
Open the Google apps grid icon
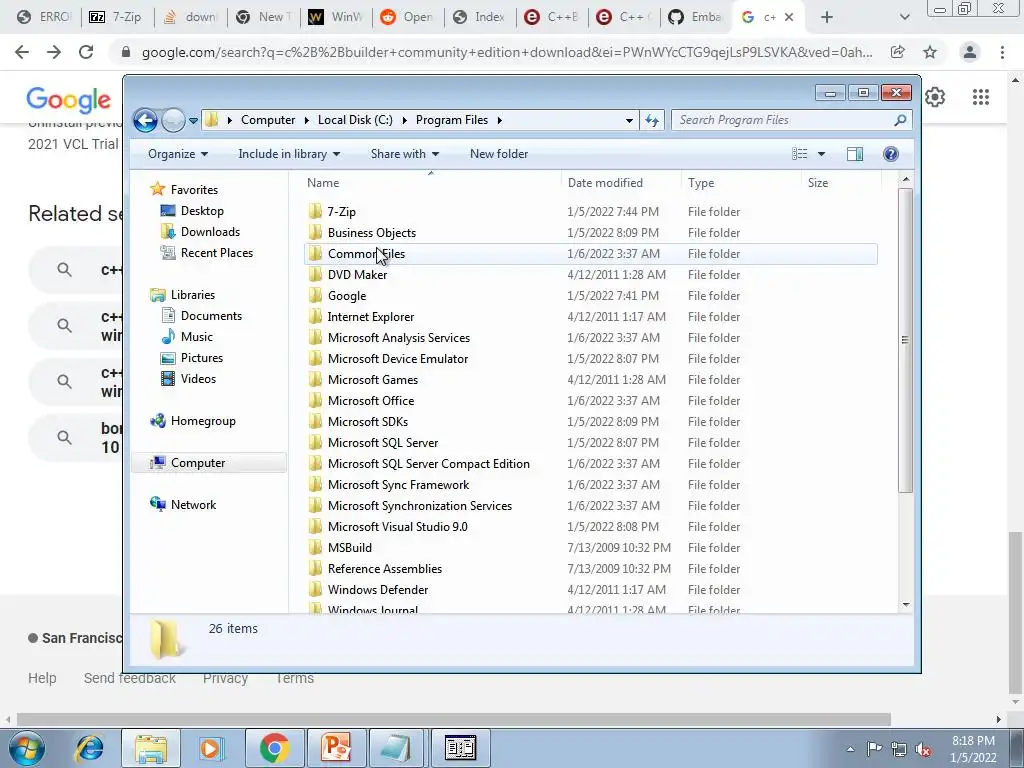[980, 97]
